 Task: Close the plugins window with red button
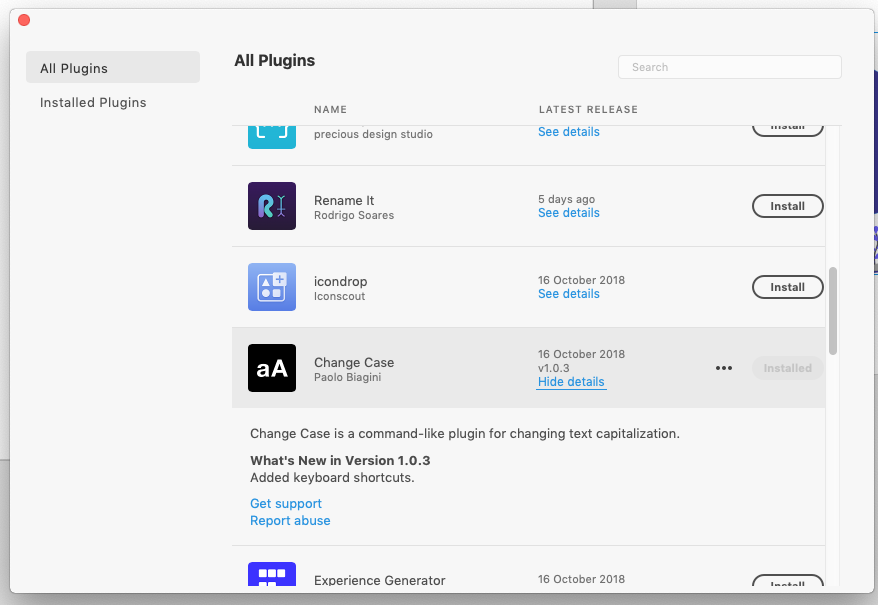point(24,20)
